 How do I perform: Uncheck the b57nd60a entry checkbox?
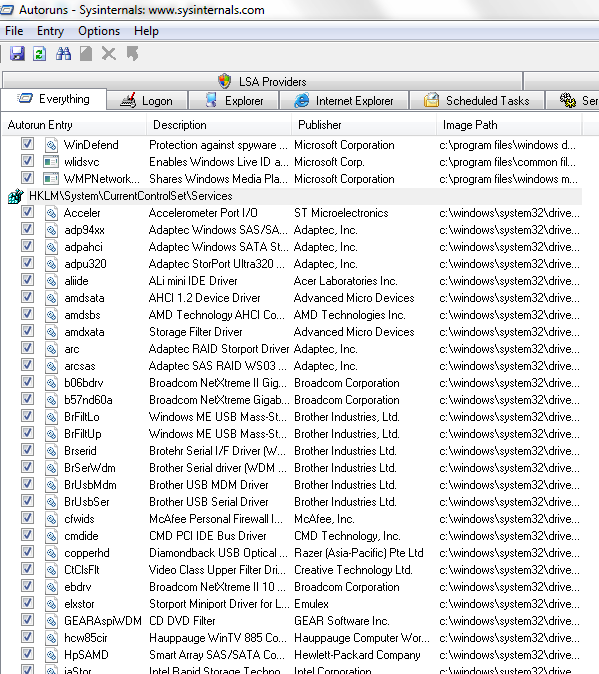click(x=28, y=398)
